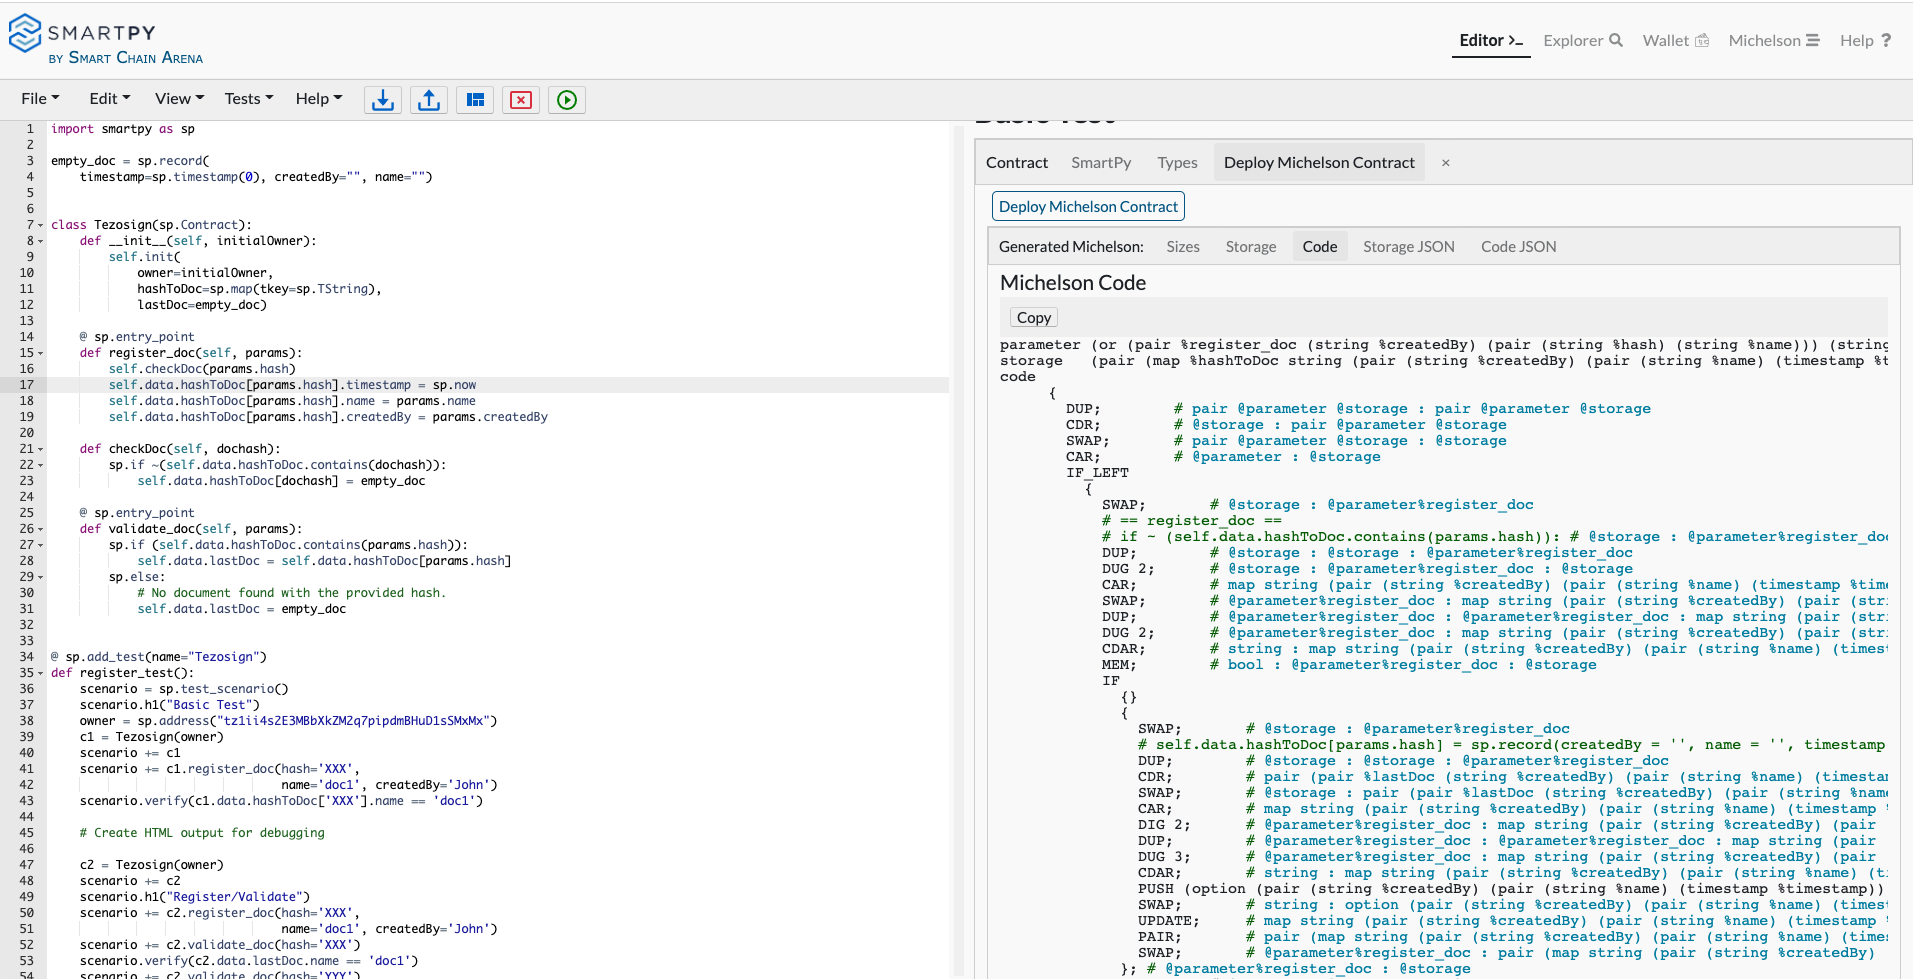Open the Help dropdown beside Tests
The image size is (1913, 979).
(x=319, y=99)
